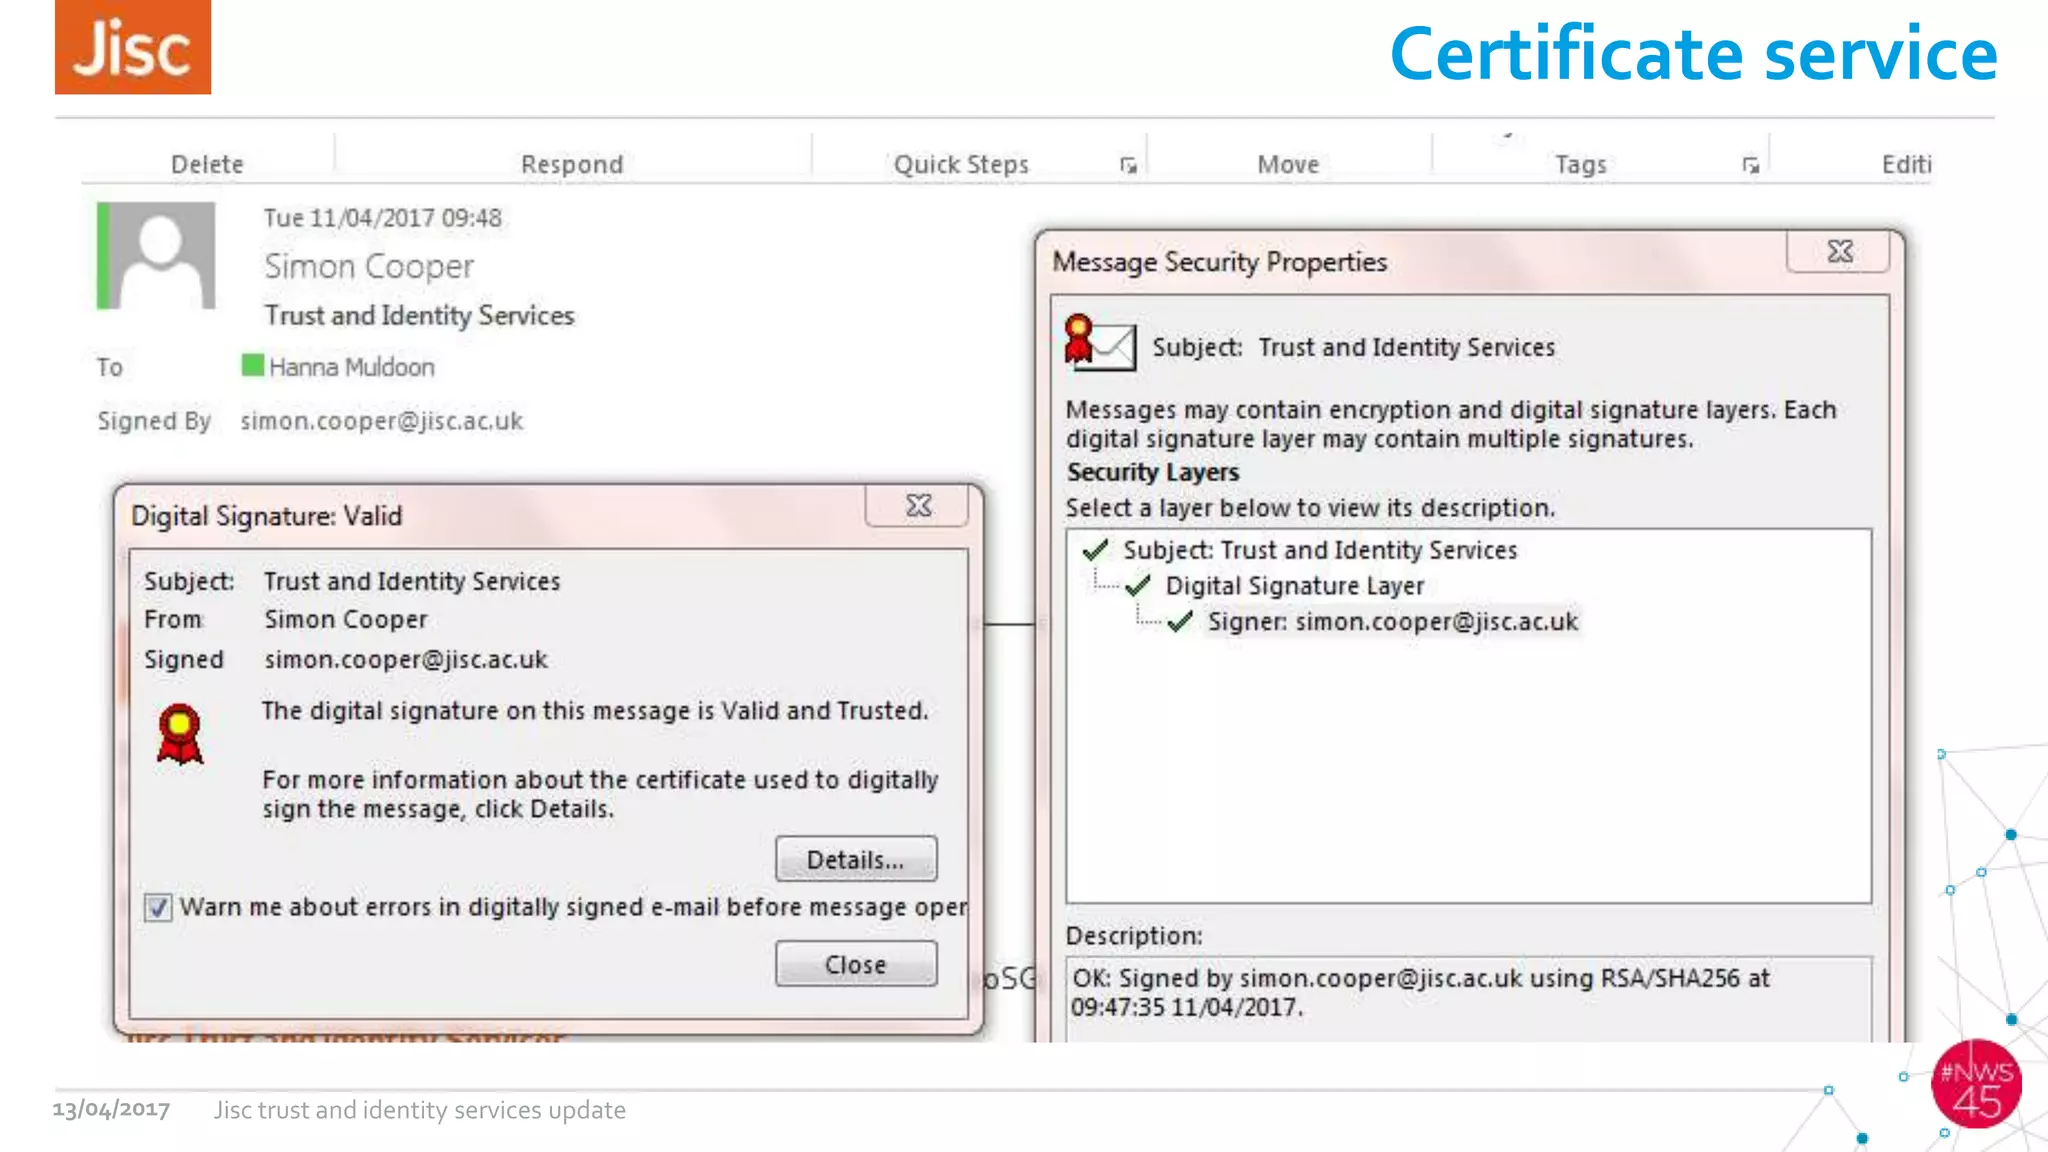
Task: Click the Respond ribbon group label
Action: [x=572, y=164]
